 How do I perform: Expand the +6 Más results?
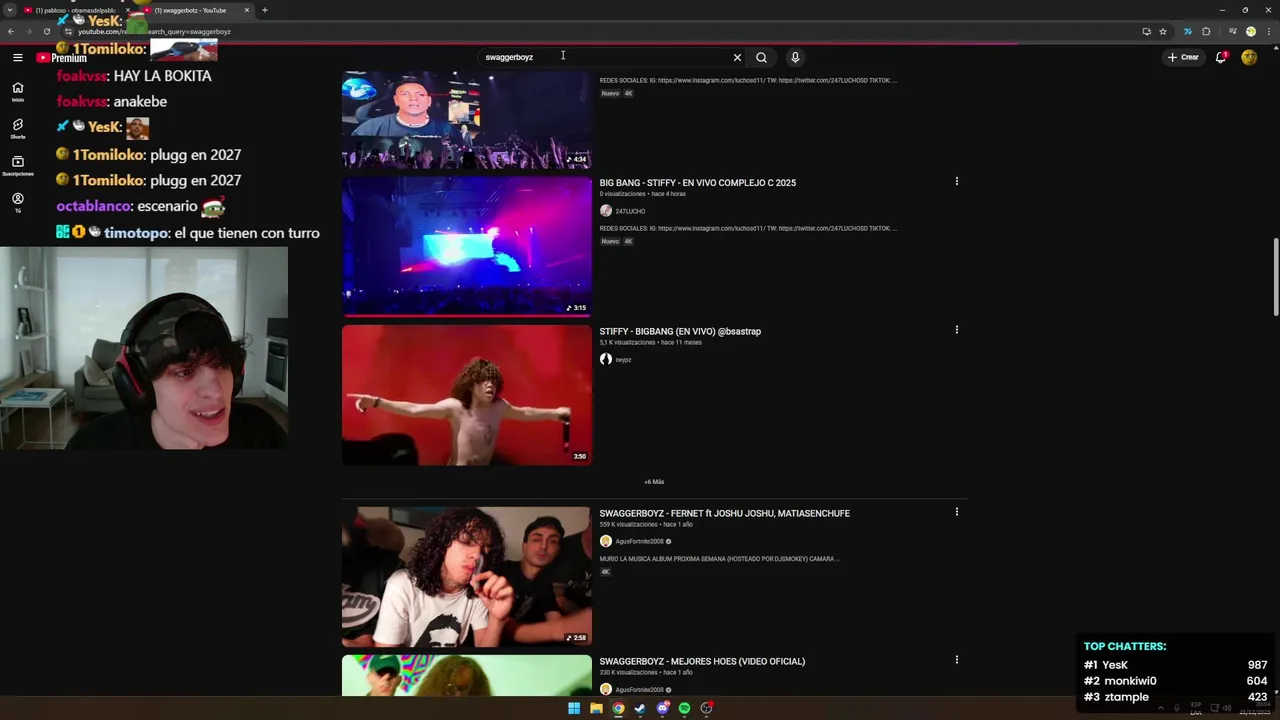pos(654,482)
